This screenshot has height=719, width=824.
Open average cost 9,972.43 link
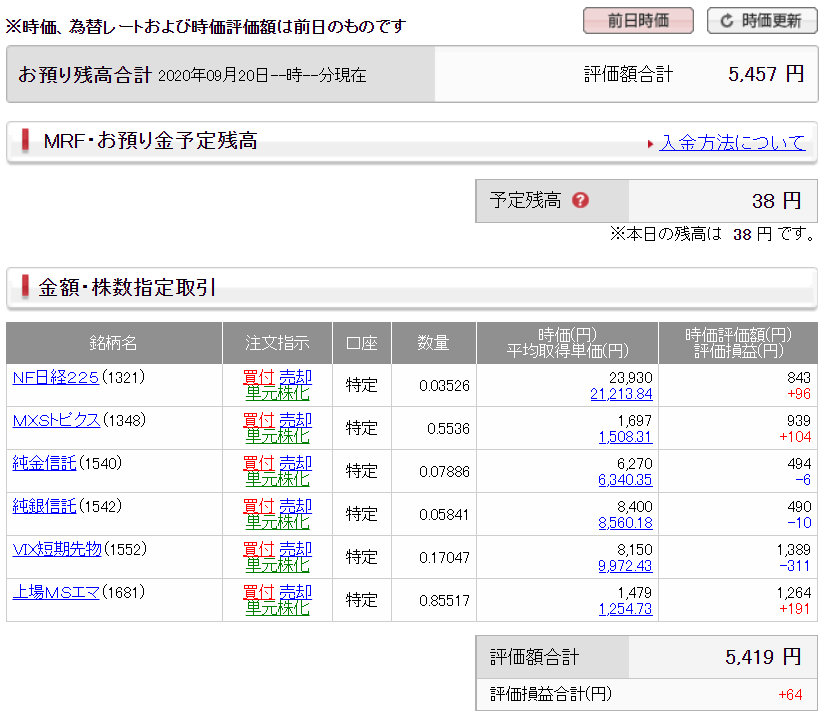625,566
